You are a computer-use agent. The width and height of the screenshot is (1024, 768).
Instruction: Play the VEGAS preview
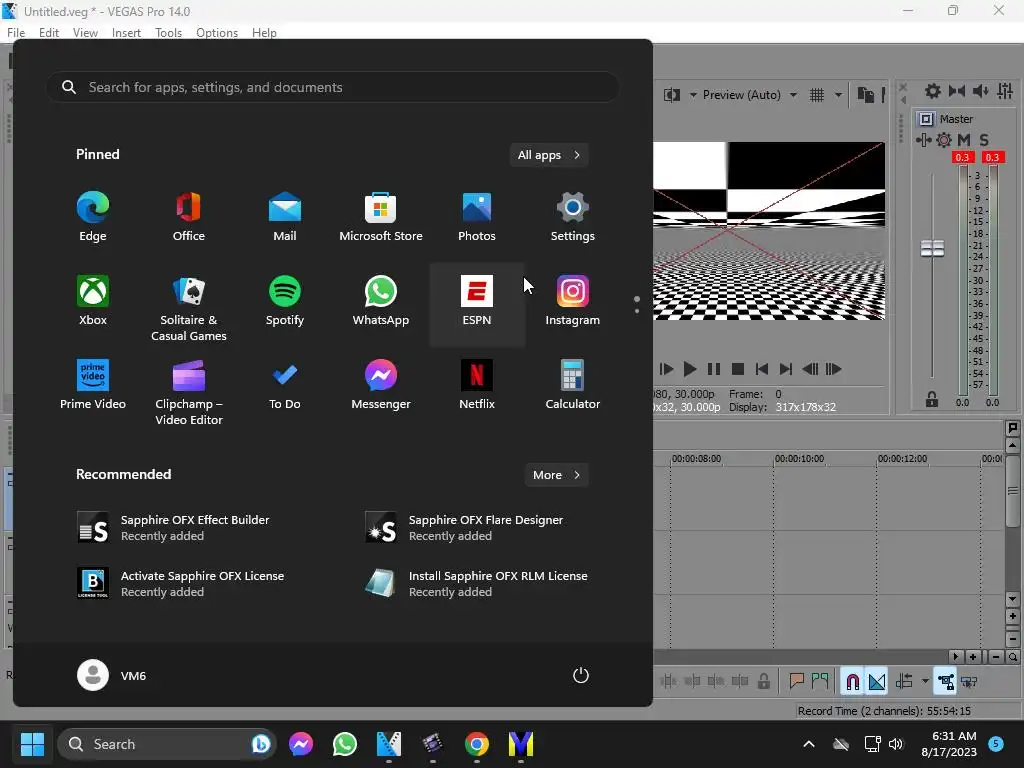click(x=690, y=369)
